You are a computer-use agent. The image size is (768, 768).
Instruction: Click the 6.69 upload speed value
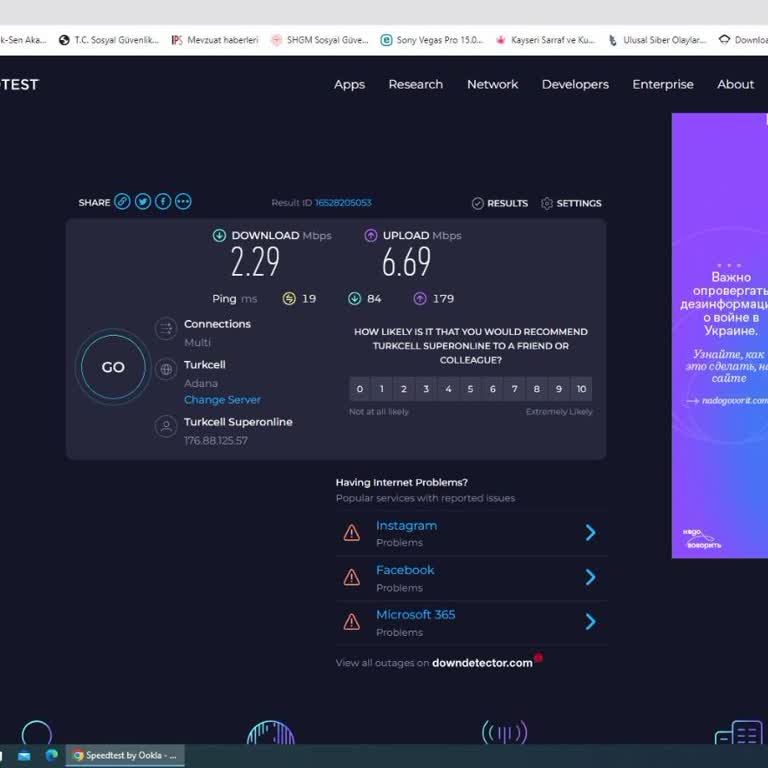(407, 262)
